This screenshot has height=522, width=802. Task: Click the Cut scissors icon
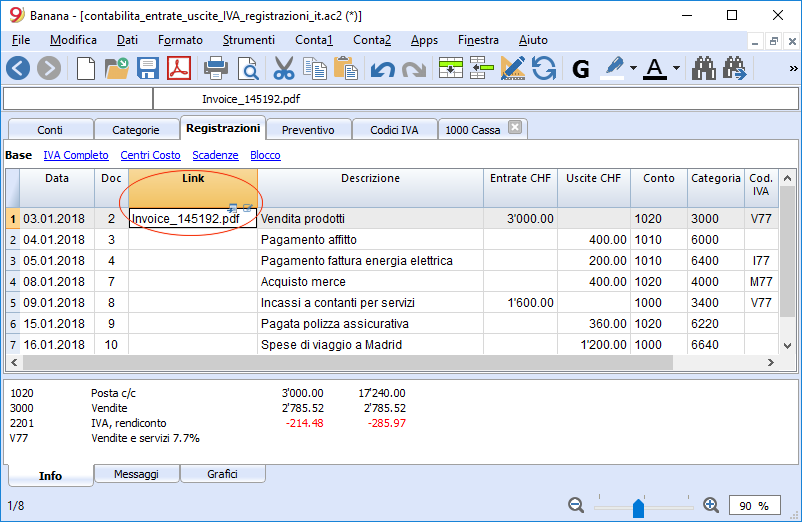(x=283, y=68)
